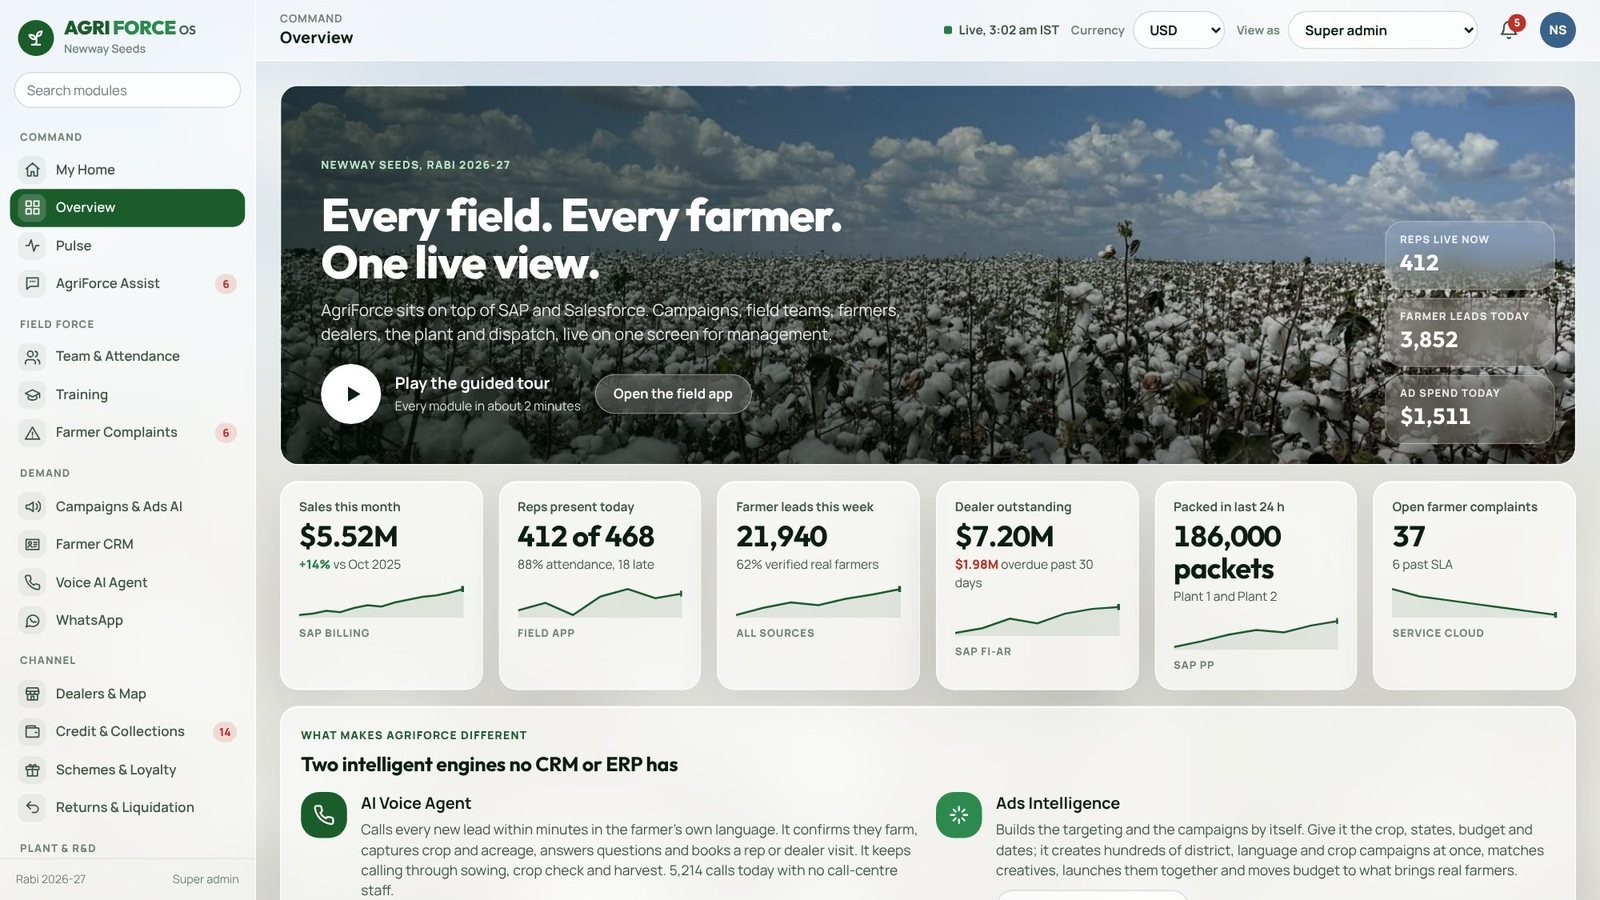This screenshot has width=1600, height=900.
Task: Click the Team & Attendance people icon
Action: pos(33,357)
